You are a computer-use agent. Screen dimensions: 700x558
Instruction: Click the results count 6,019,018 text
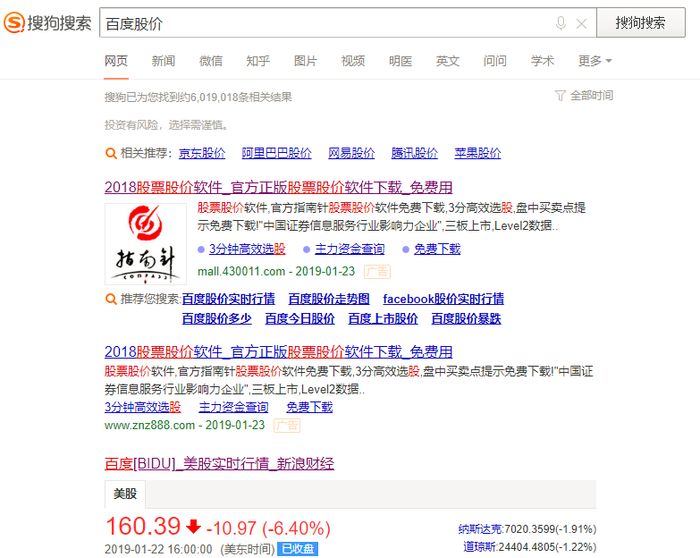click(x=212, y=97)
